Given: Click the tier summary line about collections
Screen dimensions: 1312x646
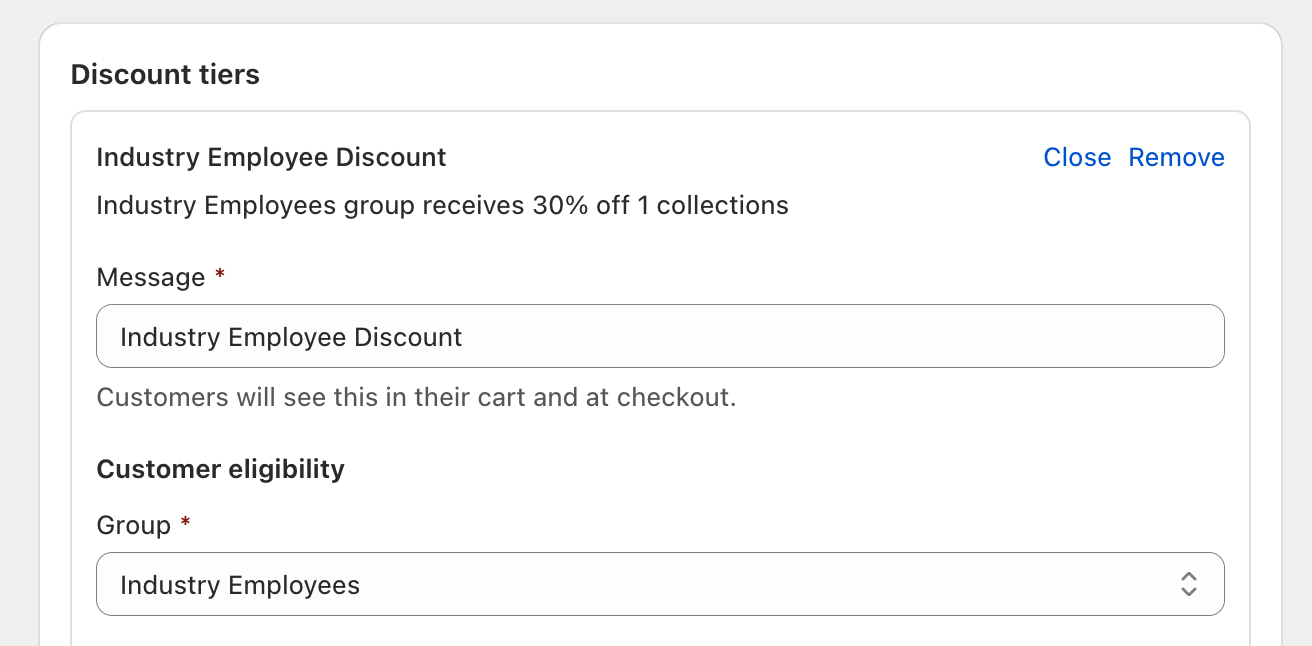Looking at the screenshot, I should pyautogui.click(x=442, y=206).
